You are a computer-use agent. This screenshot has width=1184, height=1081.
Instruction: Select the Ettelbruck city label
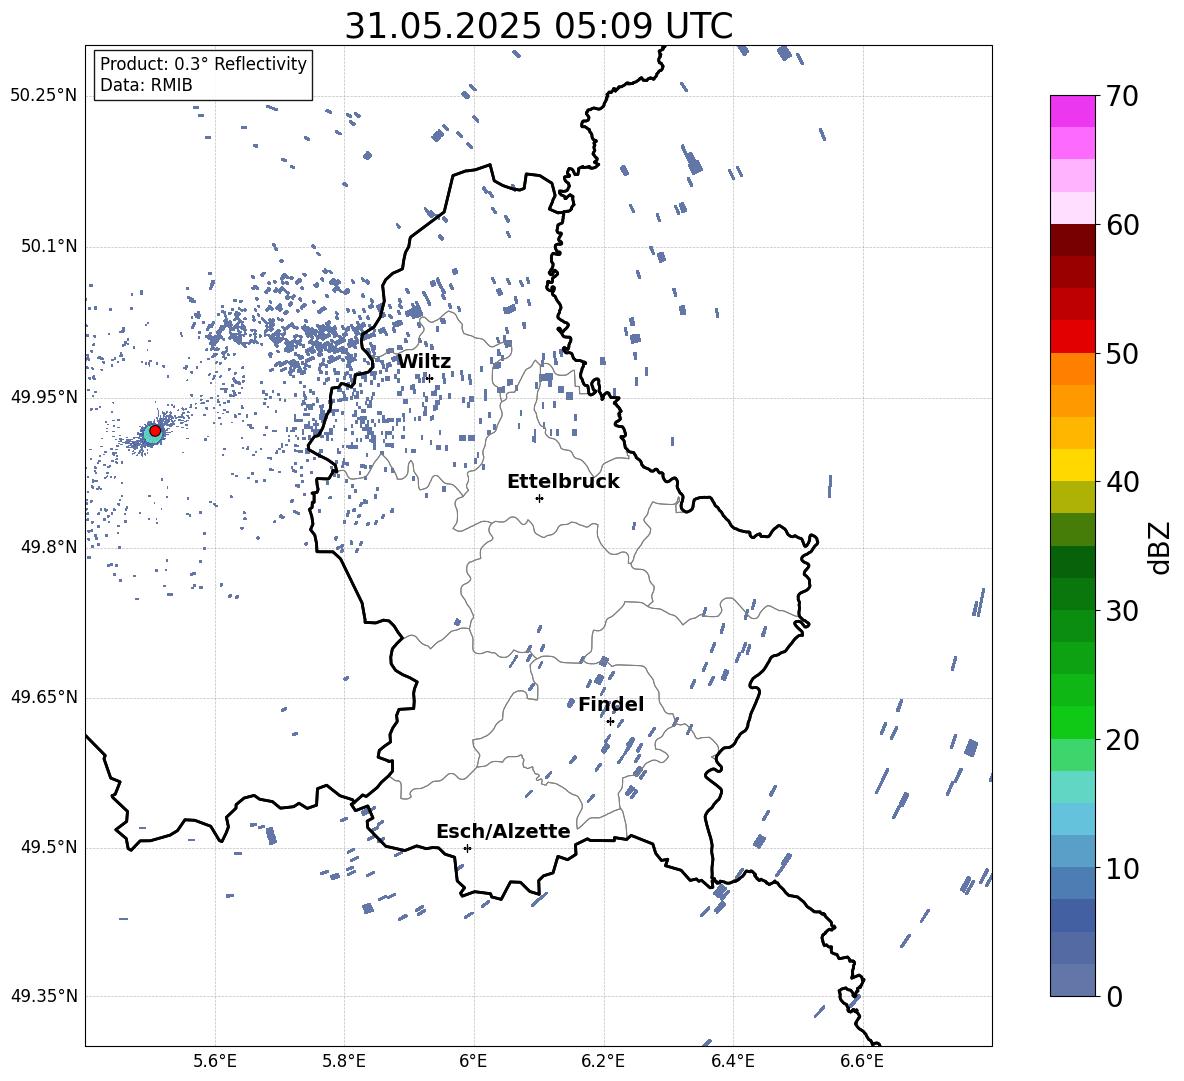click(x=563, y=482)
